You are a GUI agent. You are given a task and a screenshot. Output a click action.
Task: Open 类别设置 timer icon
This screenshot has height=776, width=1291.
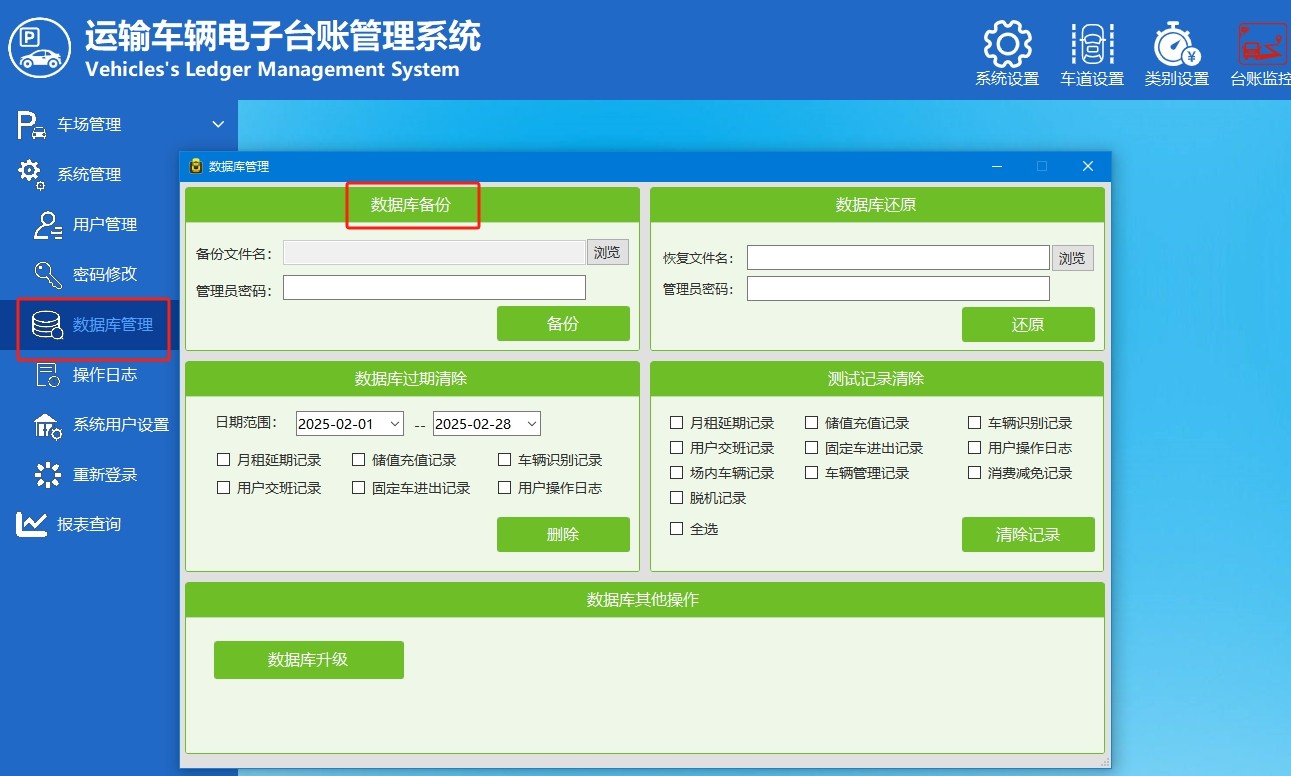tap(1176, 46)
